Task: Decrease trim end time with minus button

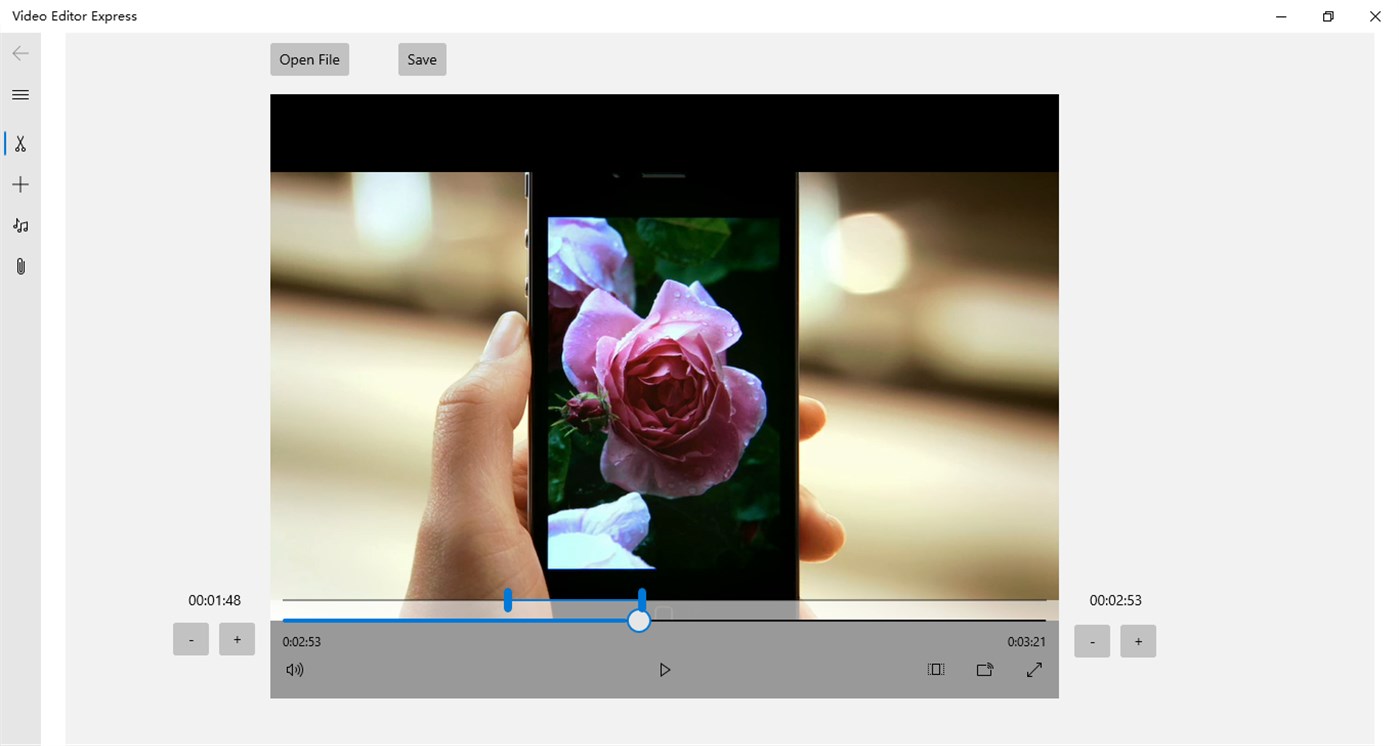Action: 1092,641
